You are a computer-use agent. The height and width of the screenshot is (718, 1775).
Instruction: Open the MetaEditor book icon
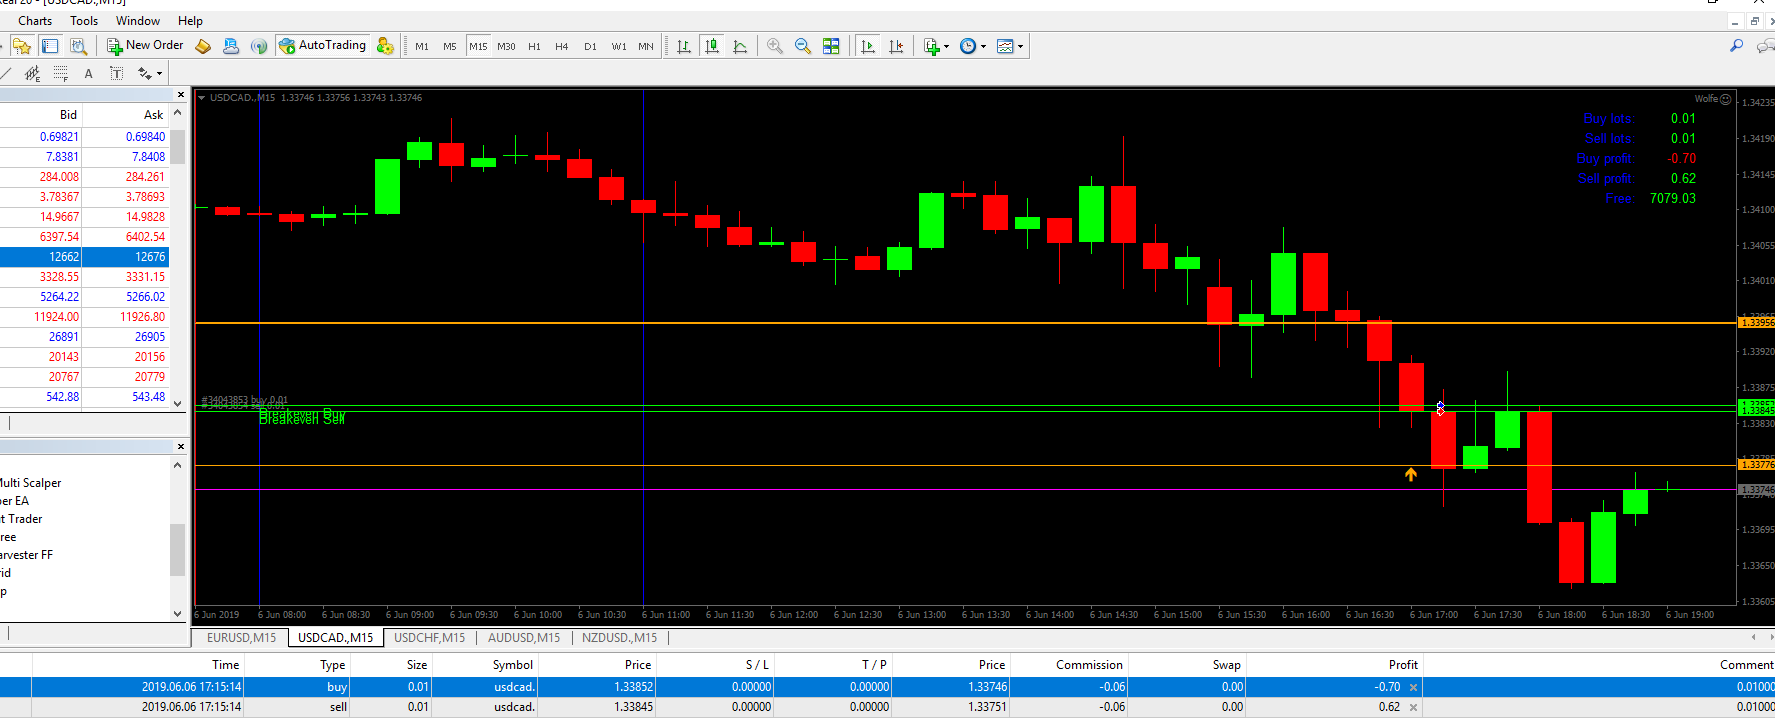(203, 46)
